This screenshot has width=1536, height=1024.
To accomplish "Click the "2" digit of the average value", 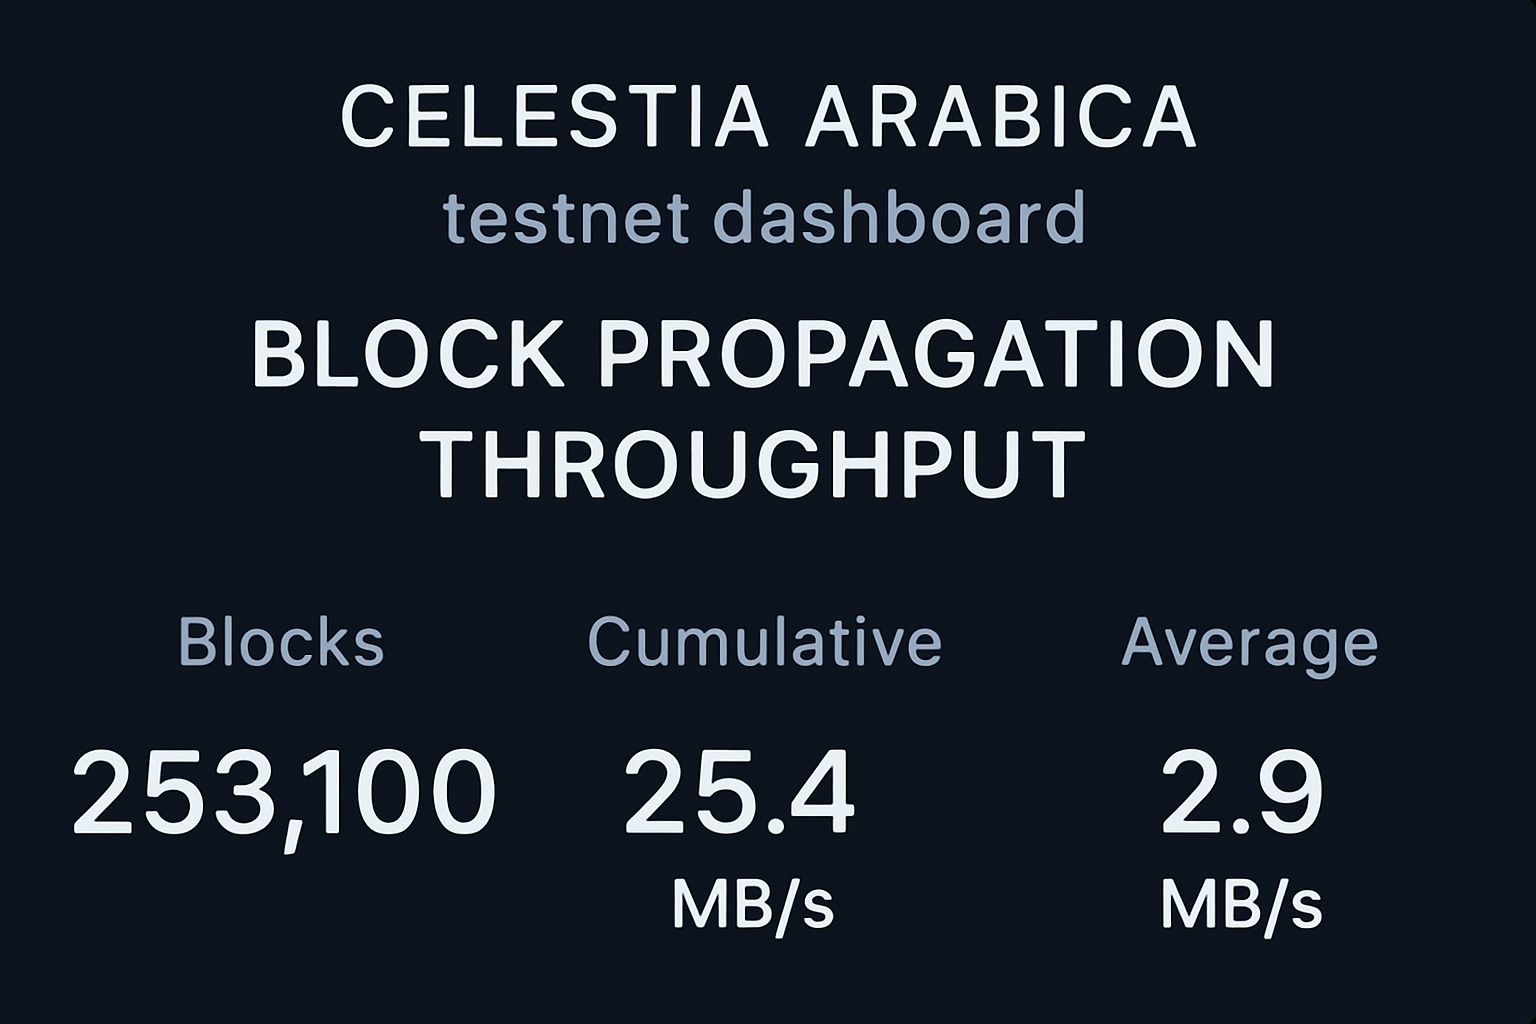I will point(1193,793).
